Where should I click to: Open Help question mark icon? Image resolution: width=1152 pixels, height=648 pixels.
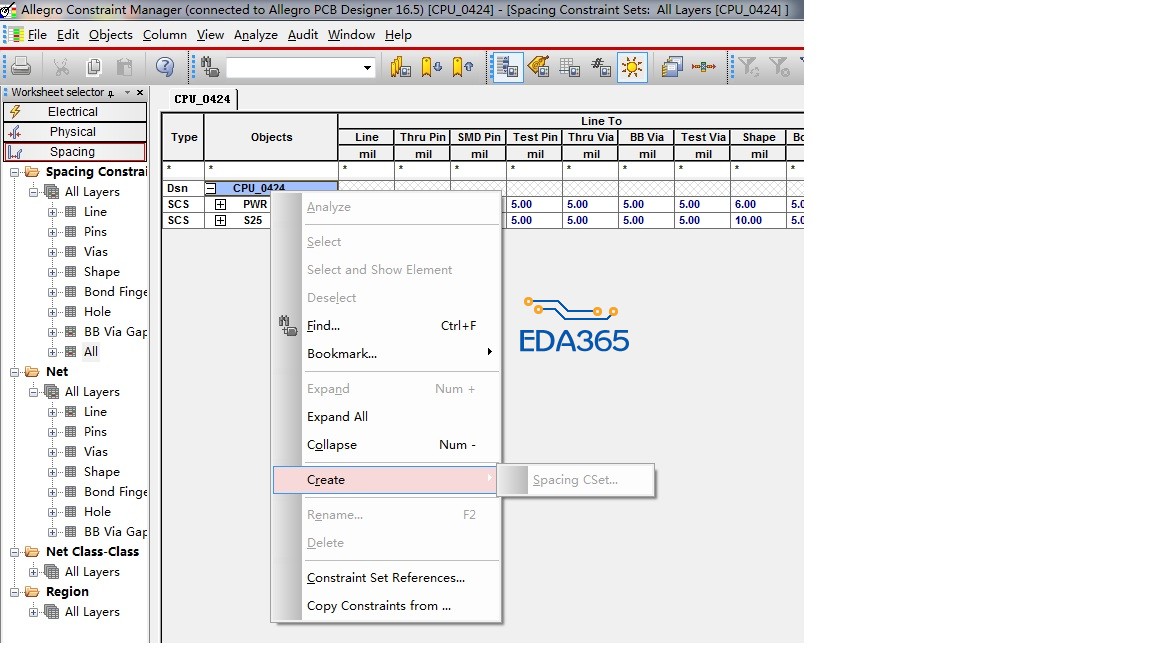[165, 67]
